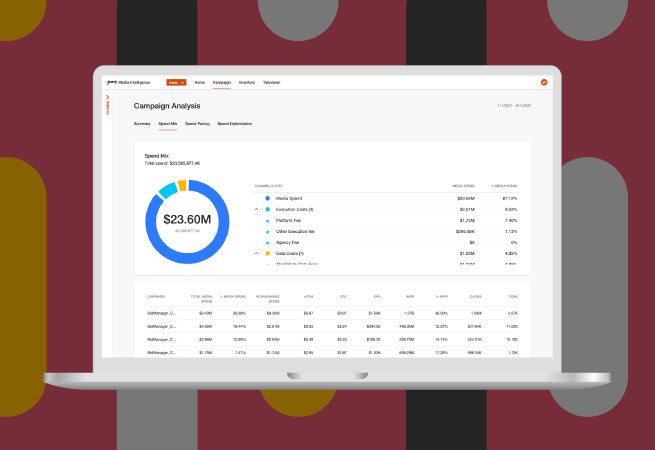Click the Platform Fee legend dot

[268, 220]
